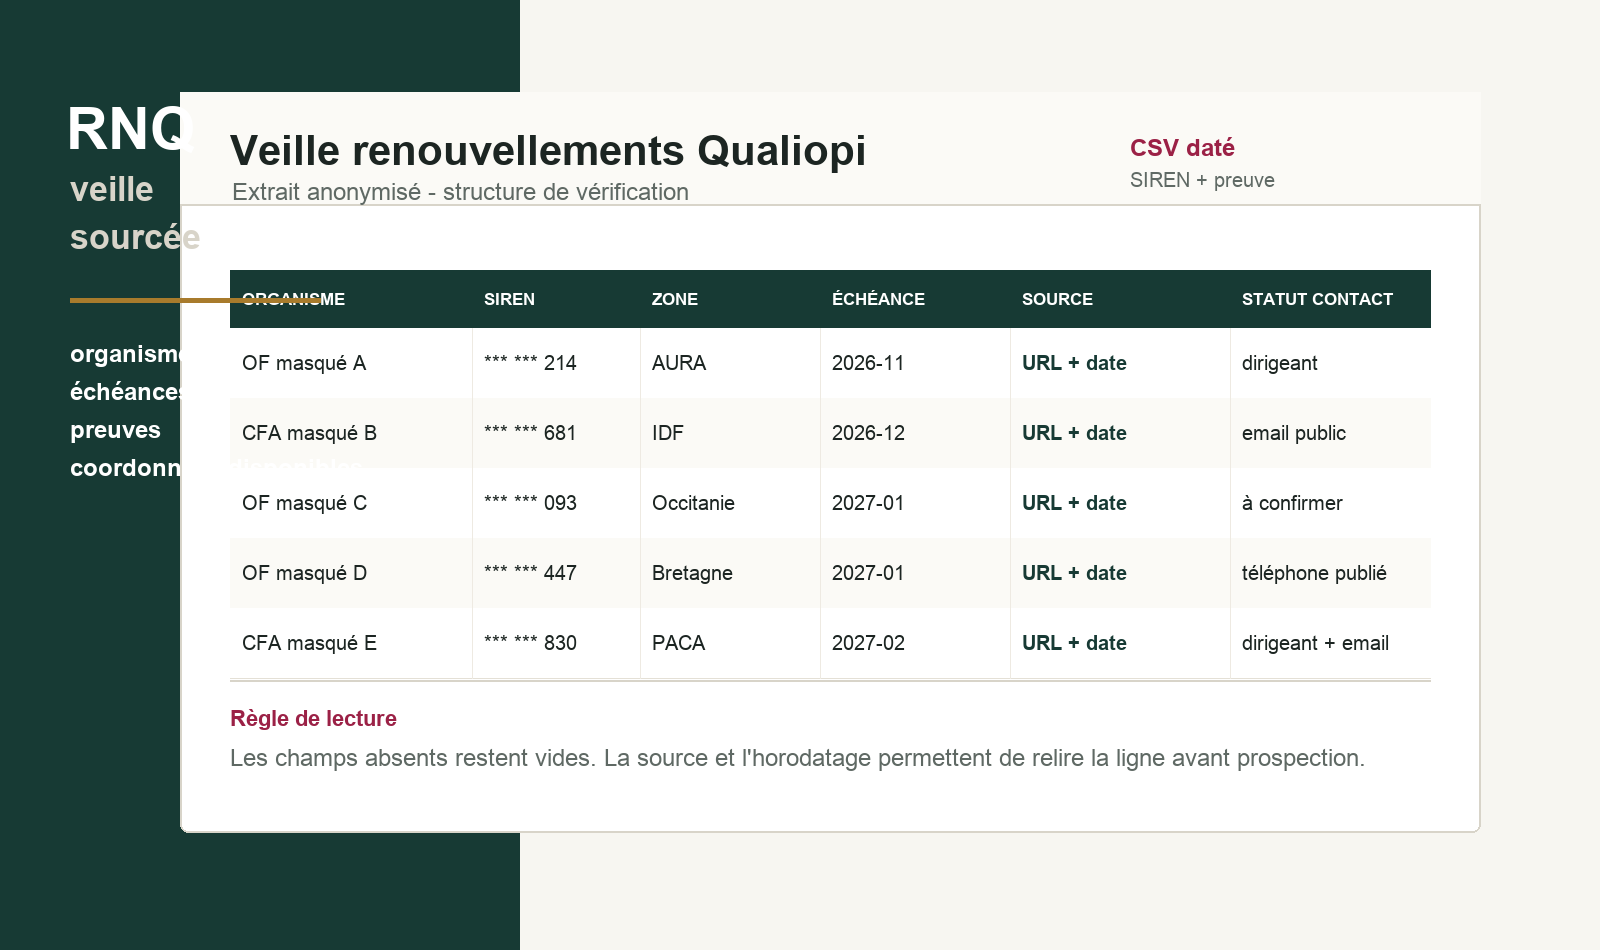
Task: Select the 'OF masqué D' cell
Action: click(x=351, y=573)
